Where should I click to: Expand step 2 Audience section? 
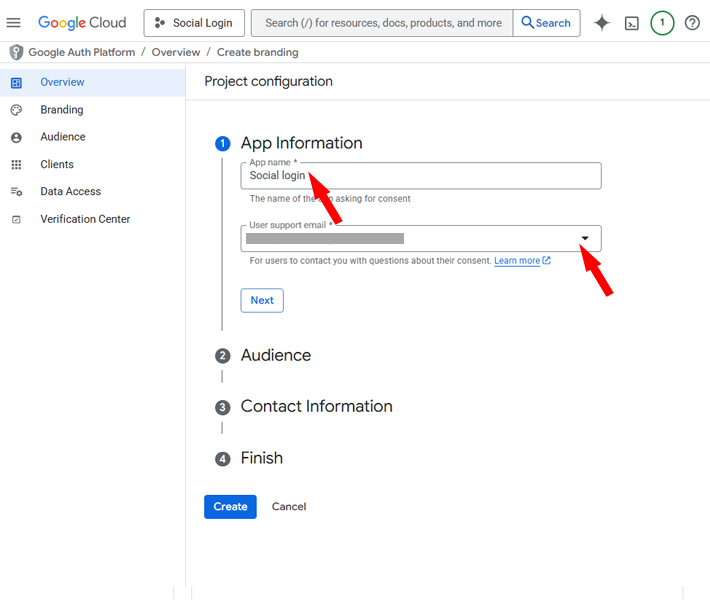[x=276, y=355]
